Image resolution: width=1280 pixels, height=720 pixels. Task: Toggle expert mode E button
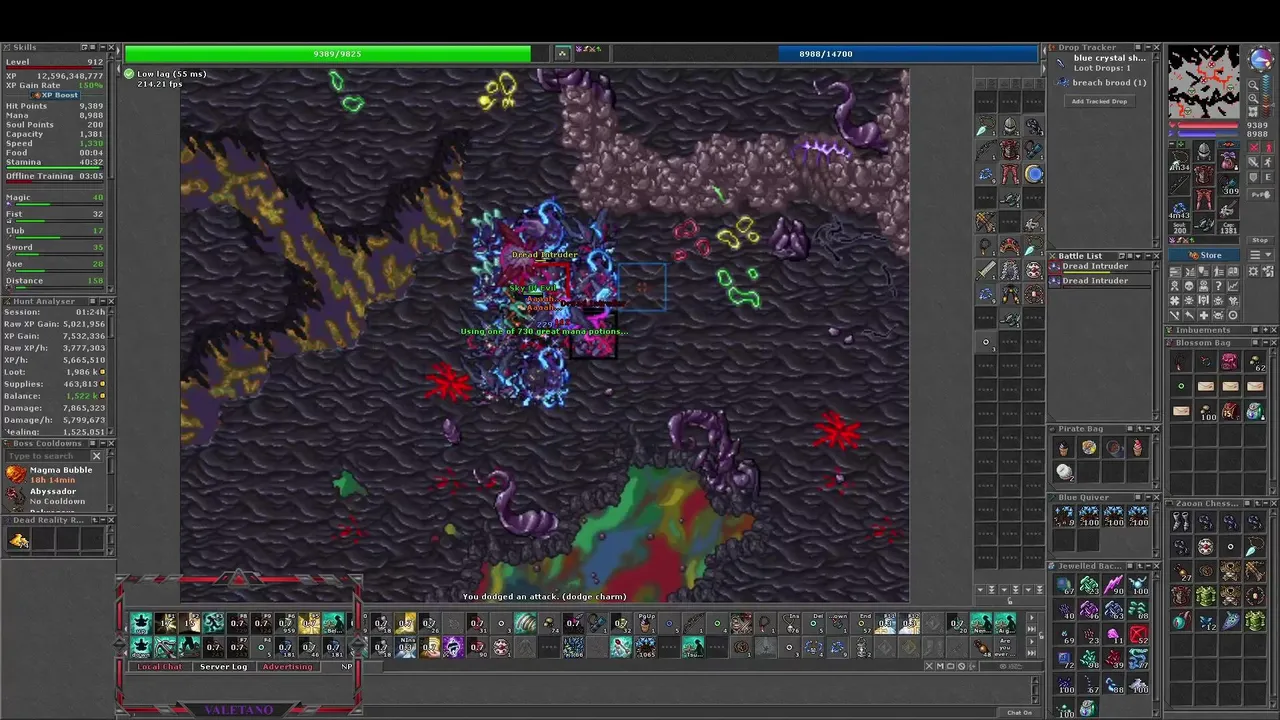click(1267, 177)
